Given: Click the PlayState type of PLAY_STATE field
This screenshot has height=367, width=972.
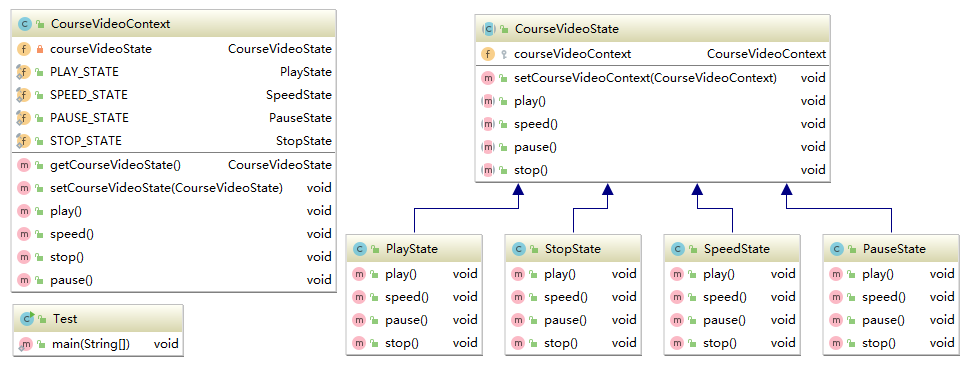Looking at the screenshot, I should pos(306,72).
